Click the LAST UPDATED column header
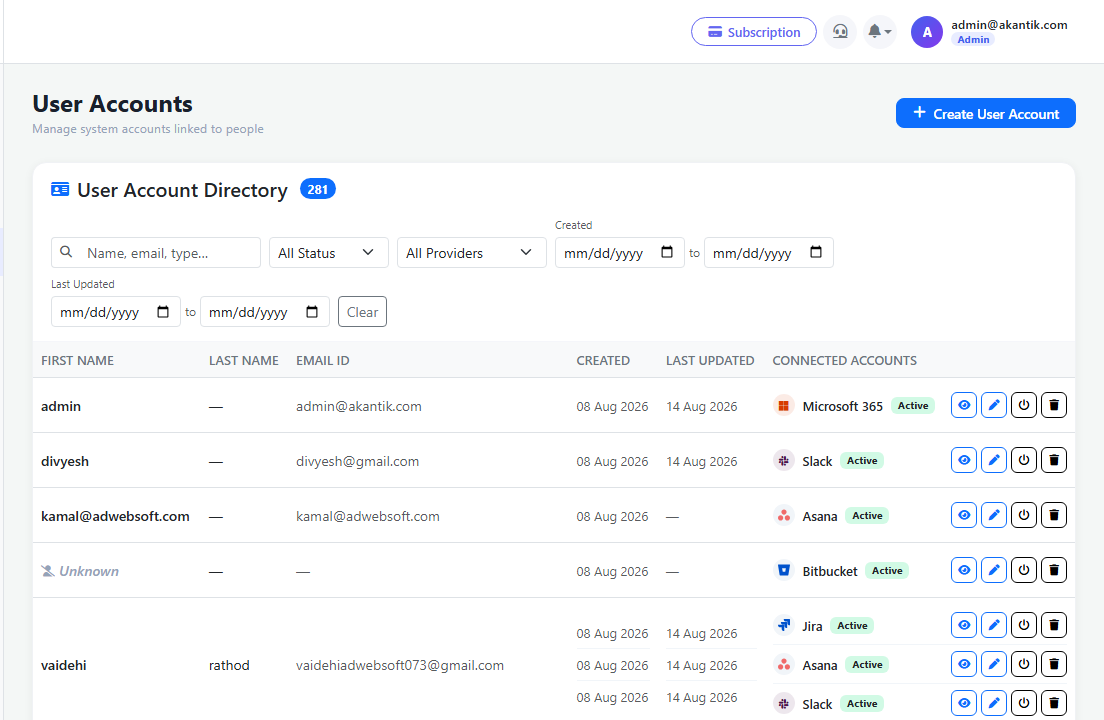Viewport: 1104px width, 720px height. tap(710, 360)
